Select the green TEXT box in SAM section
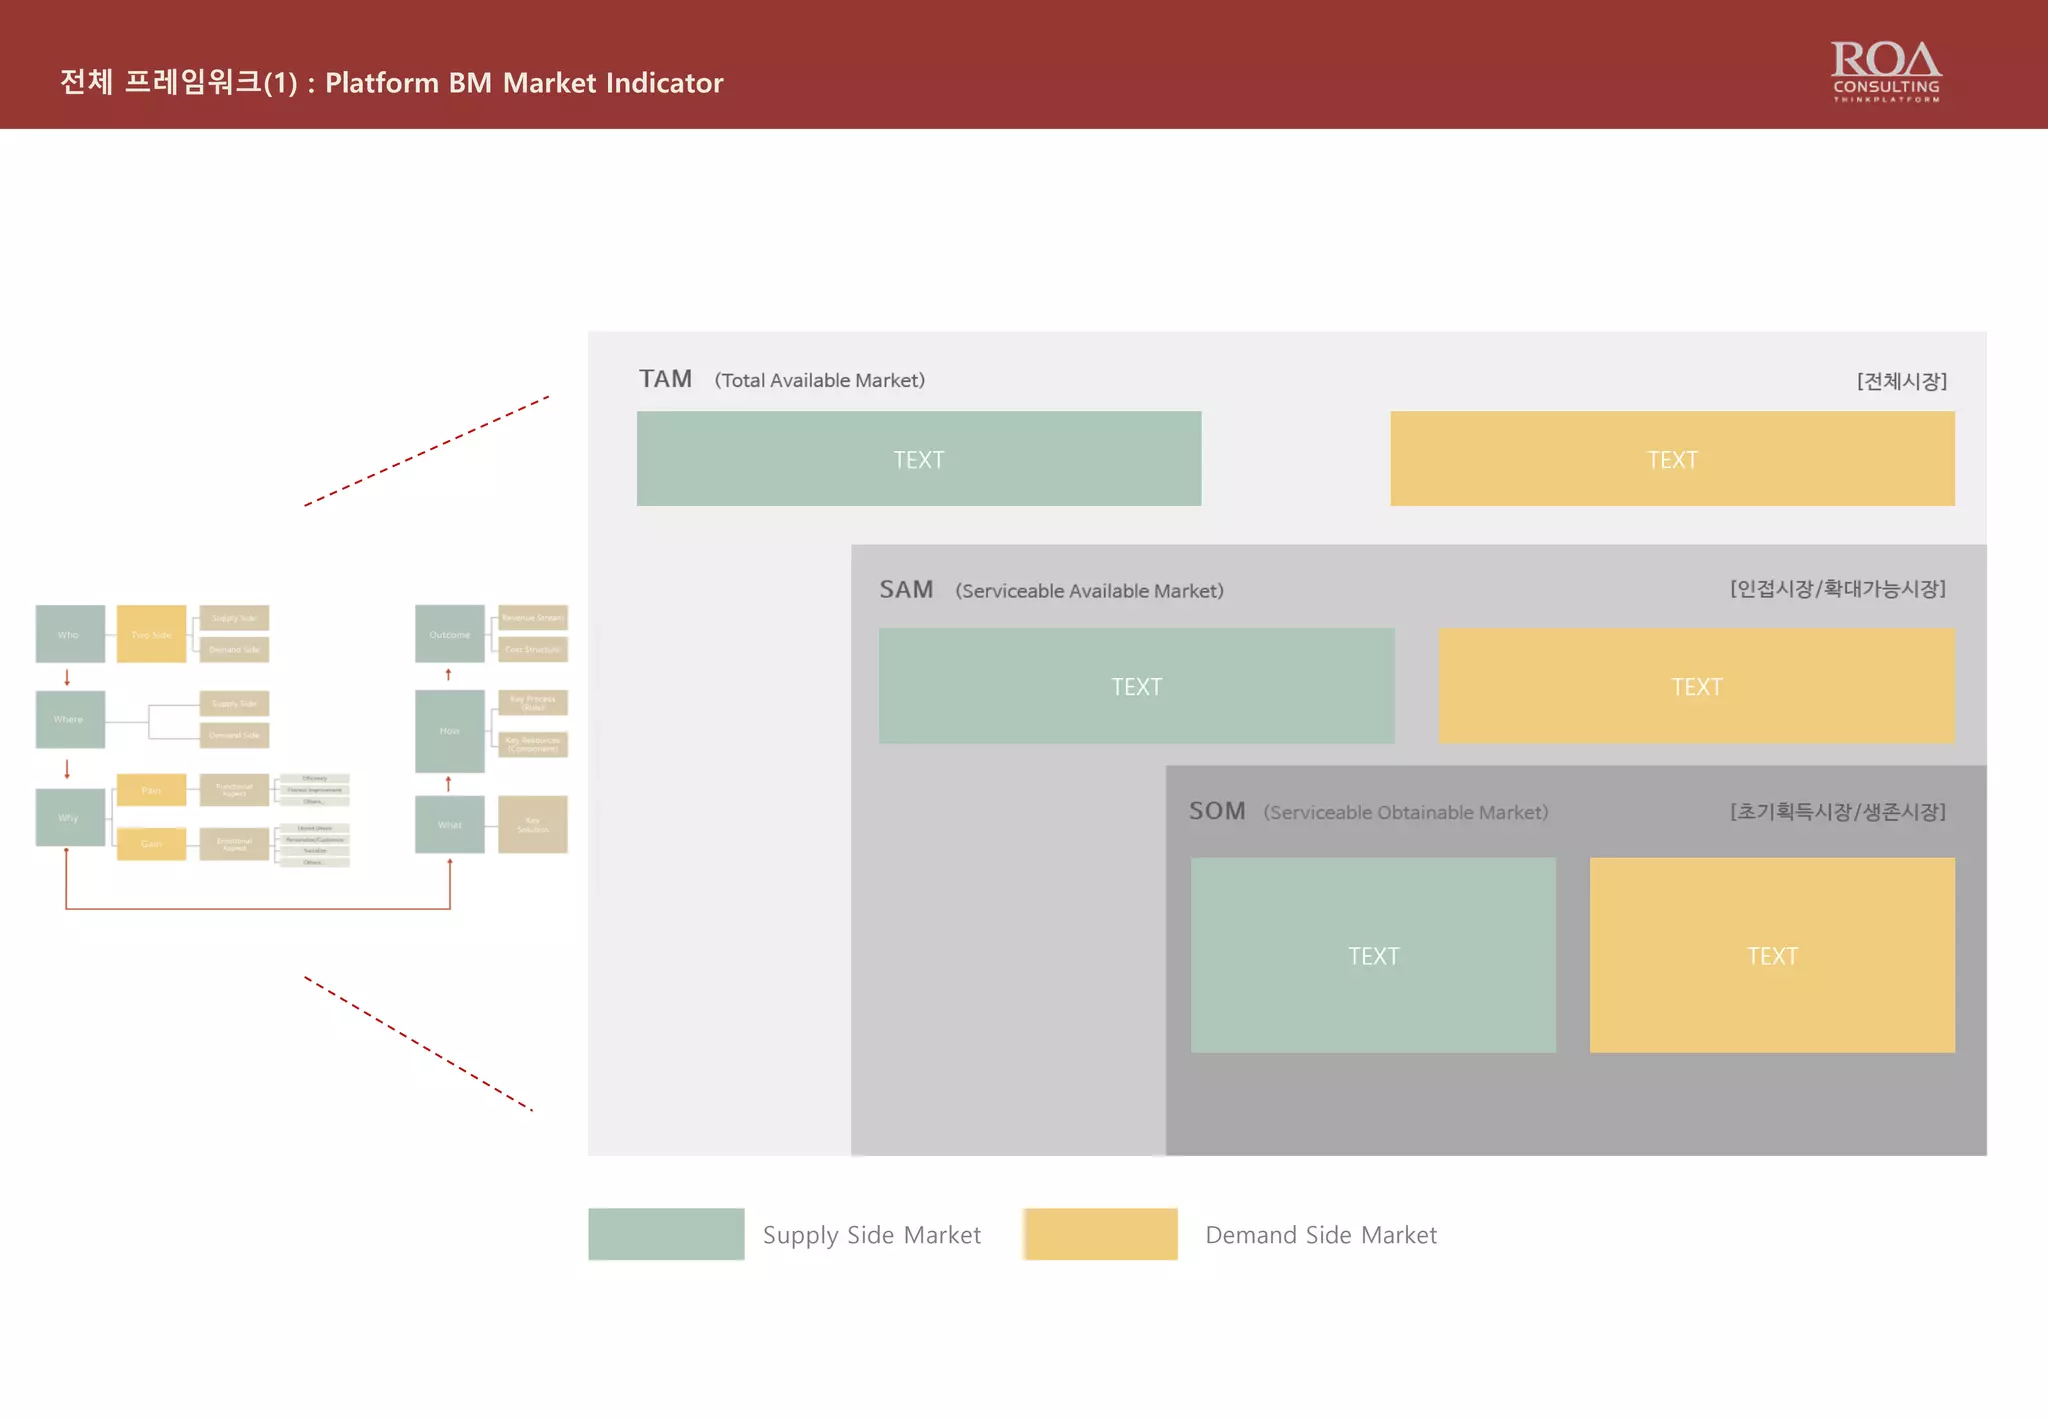 [1136, 686]
